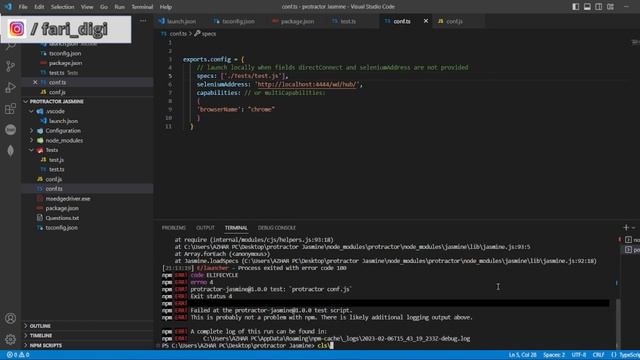Select the second terminal entry in list
The image size is (640, 360).
coord(632,249)
